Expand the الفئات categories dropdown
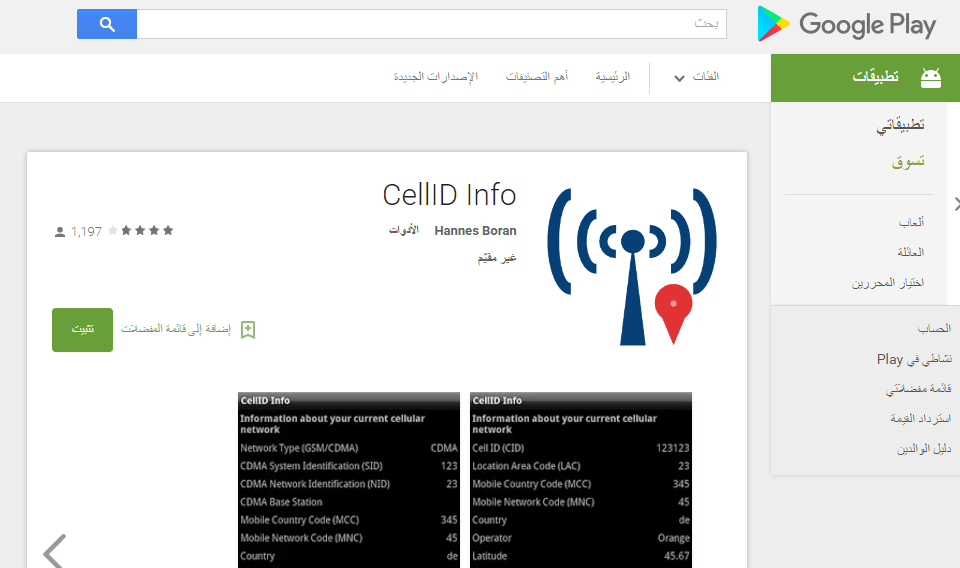This screenshot has width=960, height=568. coord(696,77)
